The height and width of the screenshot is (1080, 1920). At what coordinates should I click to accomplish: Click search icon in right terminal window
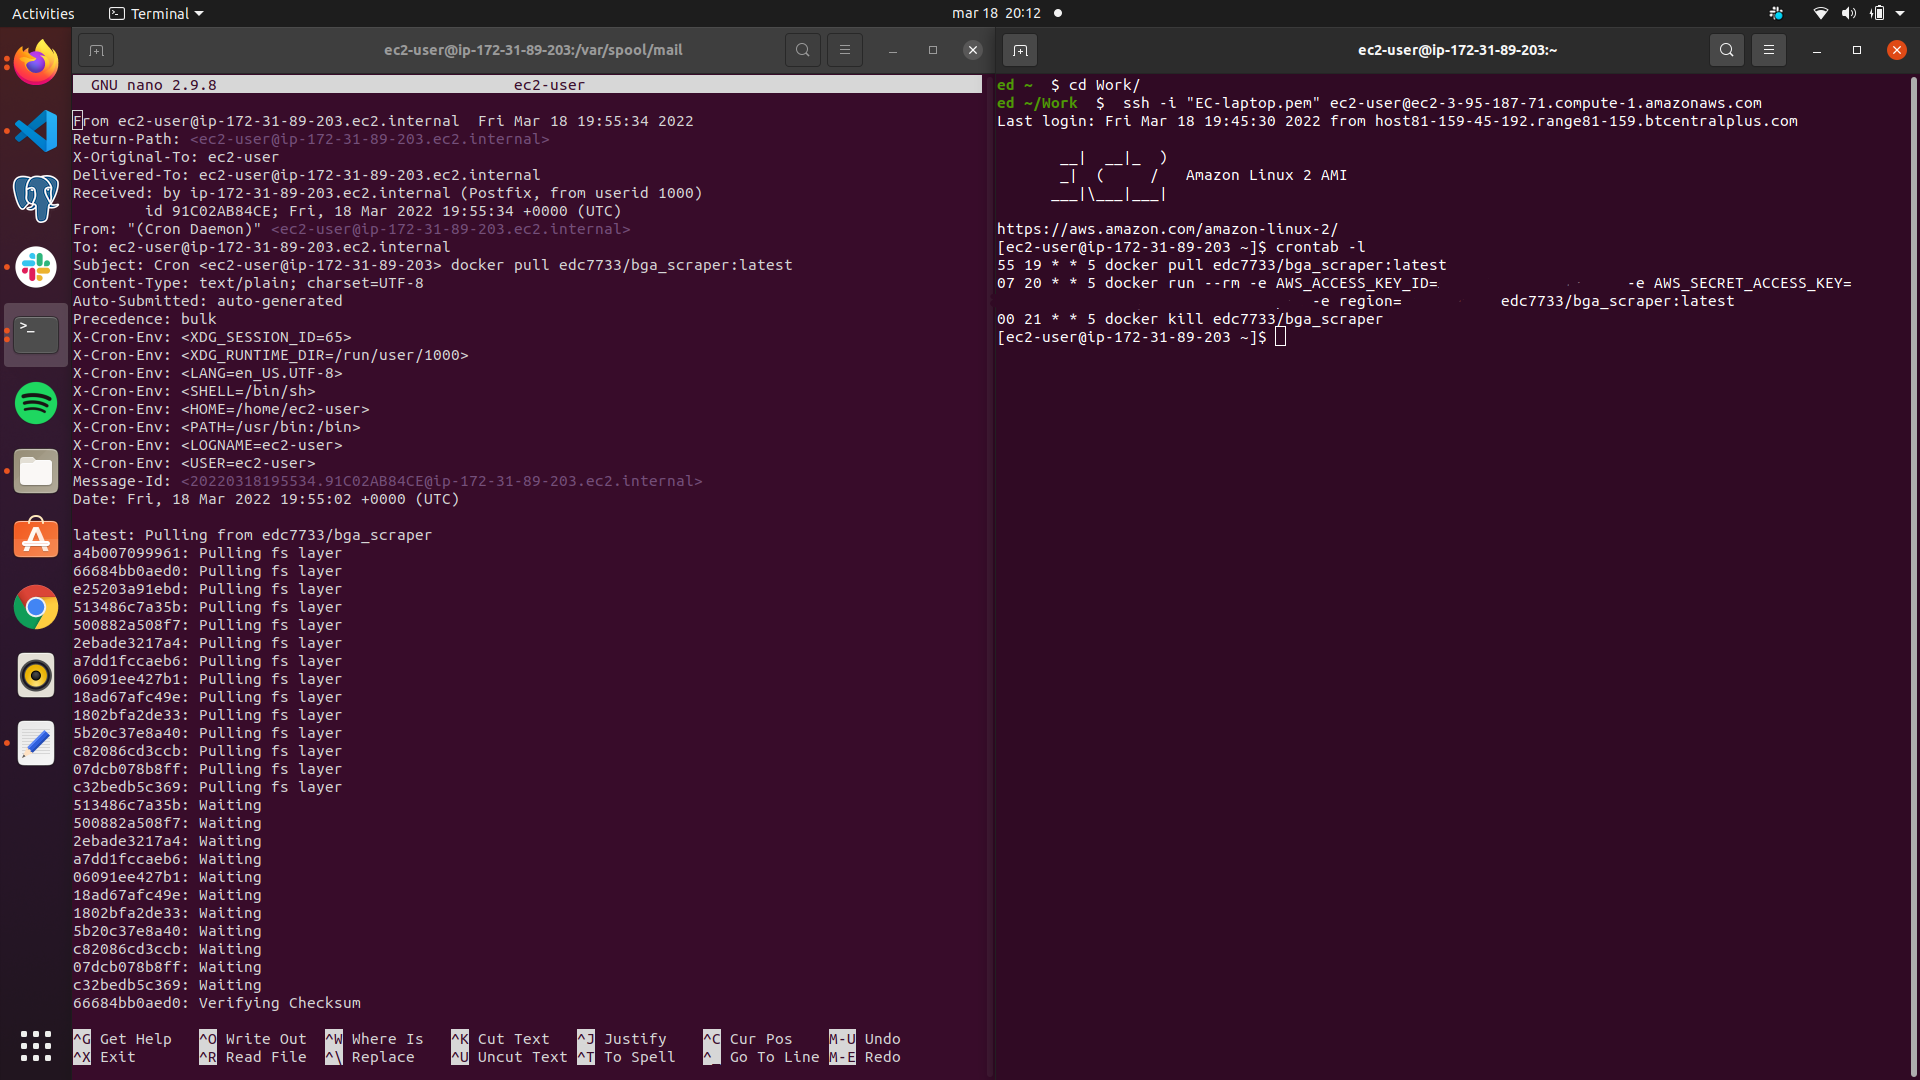point(1726,50)
